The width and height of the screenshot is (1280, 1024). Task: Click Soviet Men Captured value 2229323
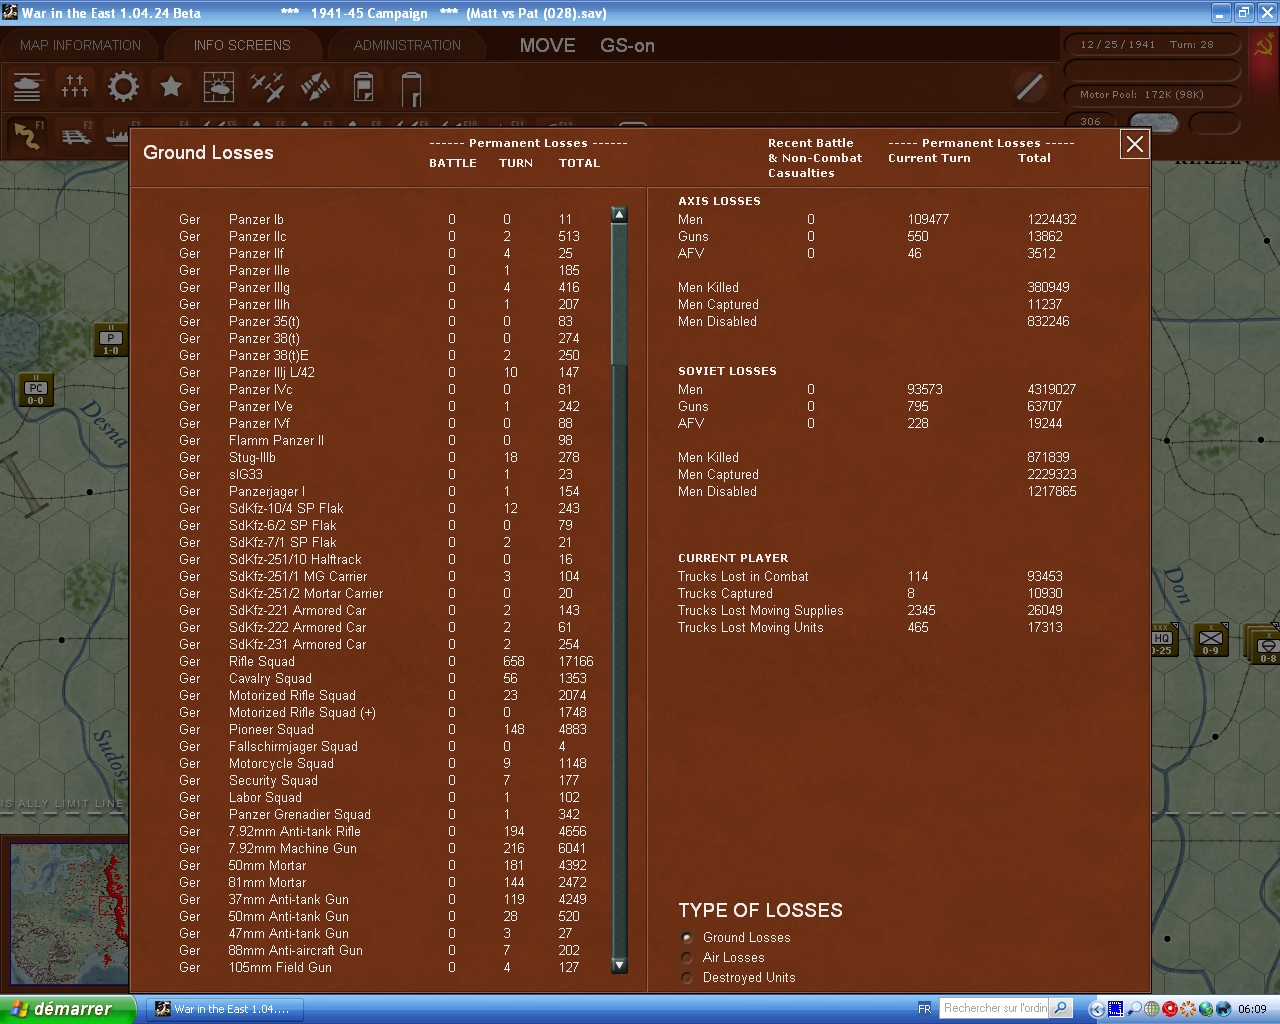coord(1052,474)
